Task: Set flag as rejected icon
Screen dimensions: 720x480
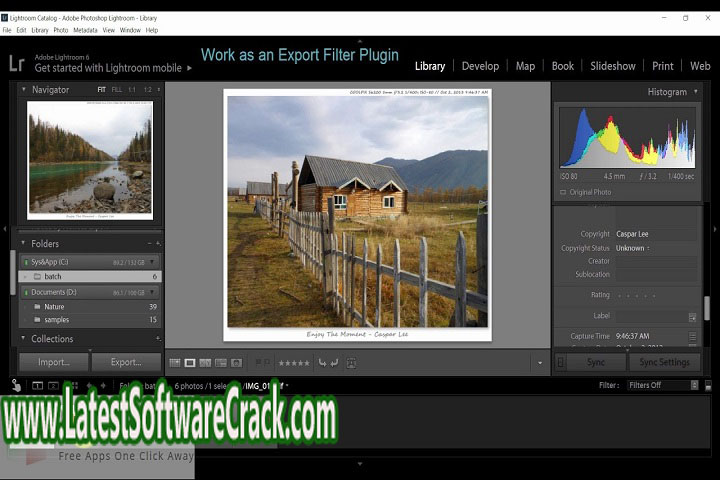Action: [267, 363]
